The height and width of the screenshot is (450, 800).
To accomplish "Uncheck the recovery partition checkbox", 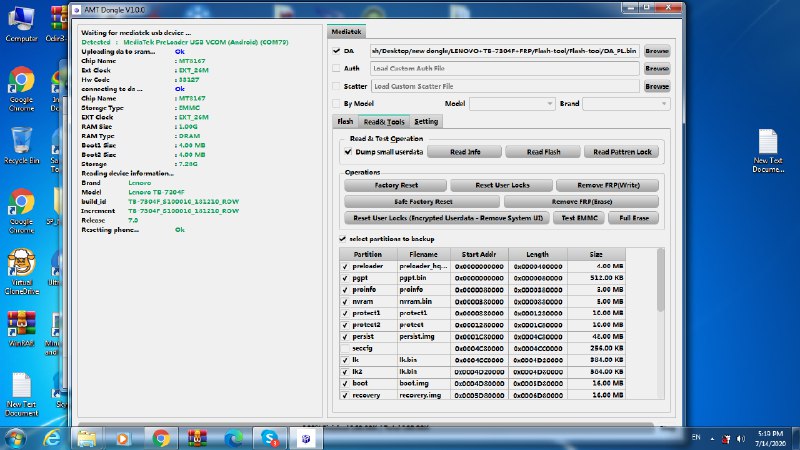I will [345, 395].
